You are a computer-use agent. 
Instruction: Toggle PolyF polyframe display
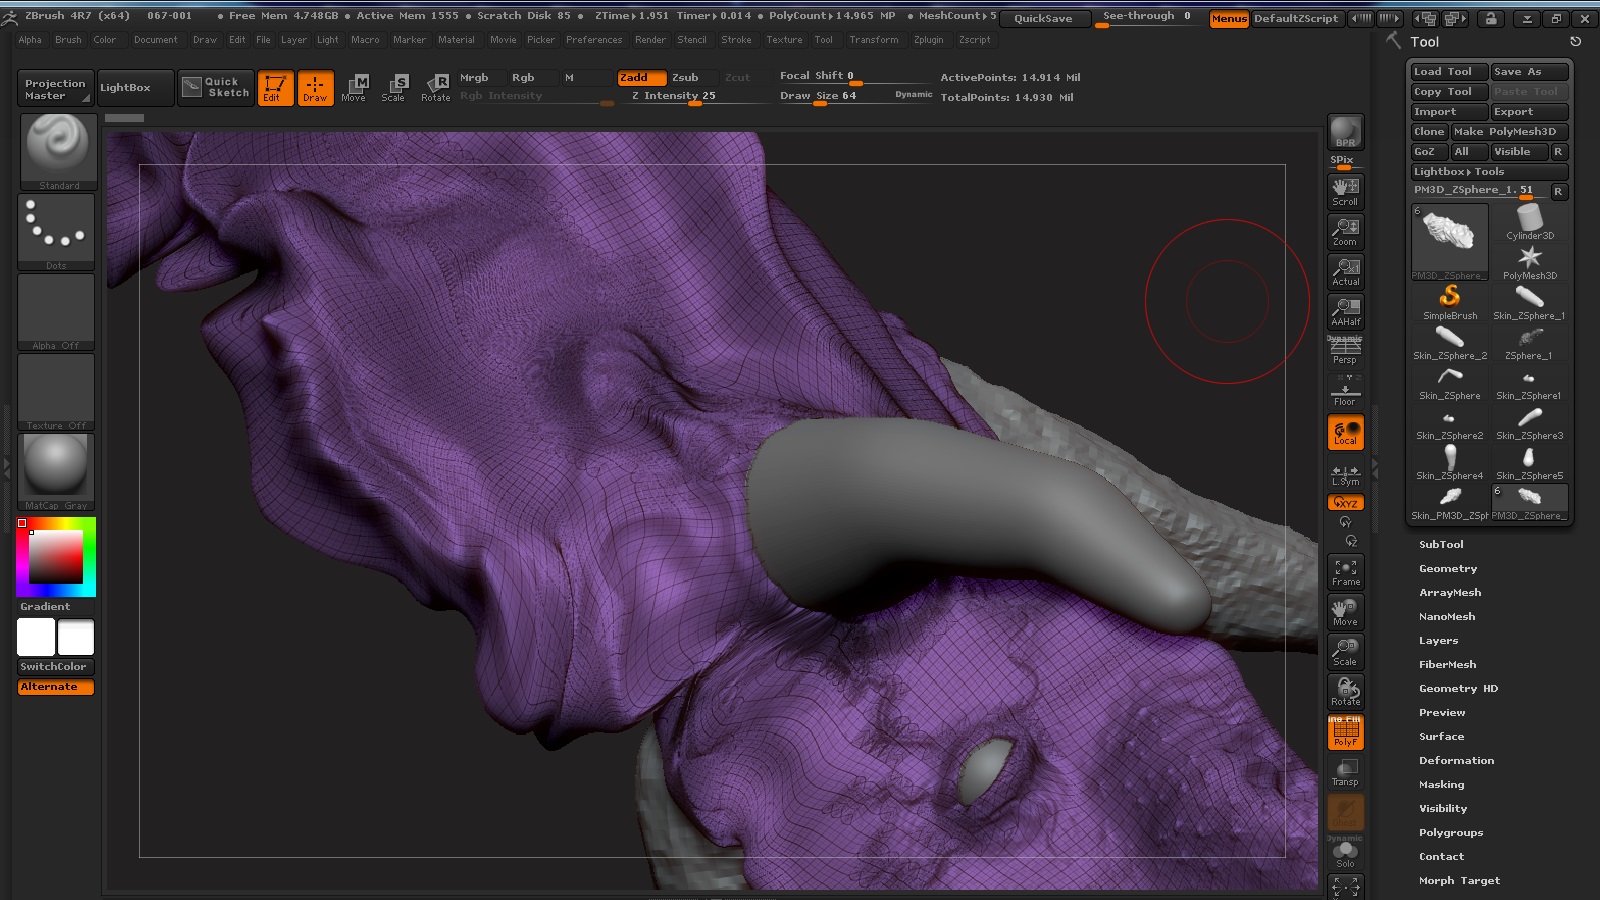click(x=1345, y=732)
